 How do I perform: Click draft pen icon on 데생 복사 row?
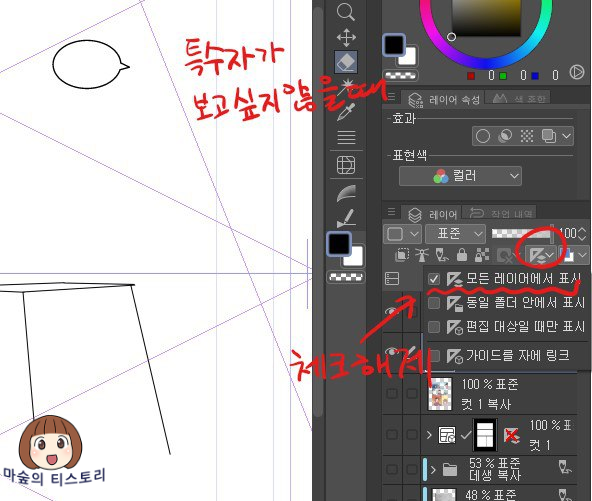click(x=565, y=467)
